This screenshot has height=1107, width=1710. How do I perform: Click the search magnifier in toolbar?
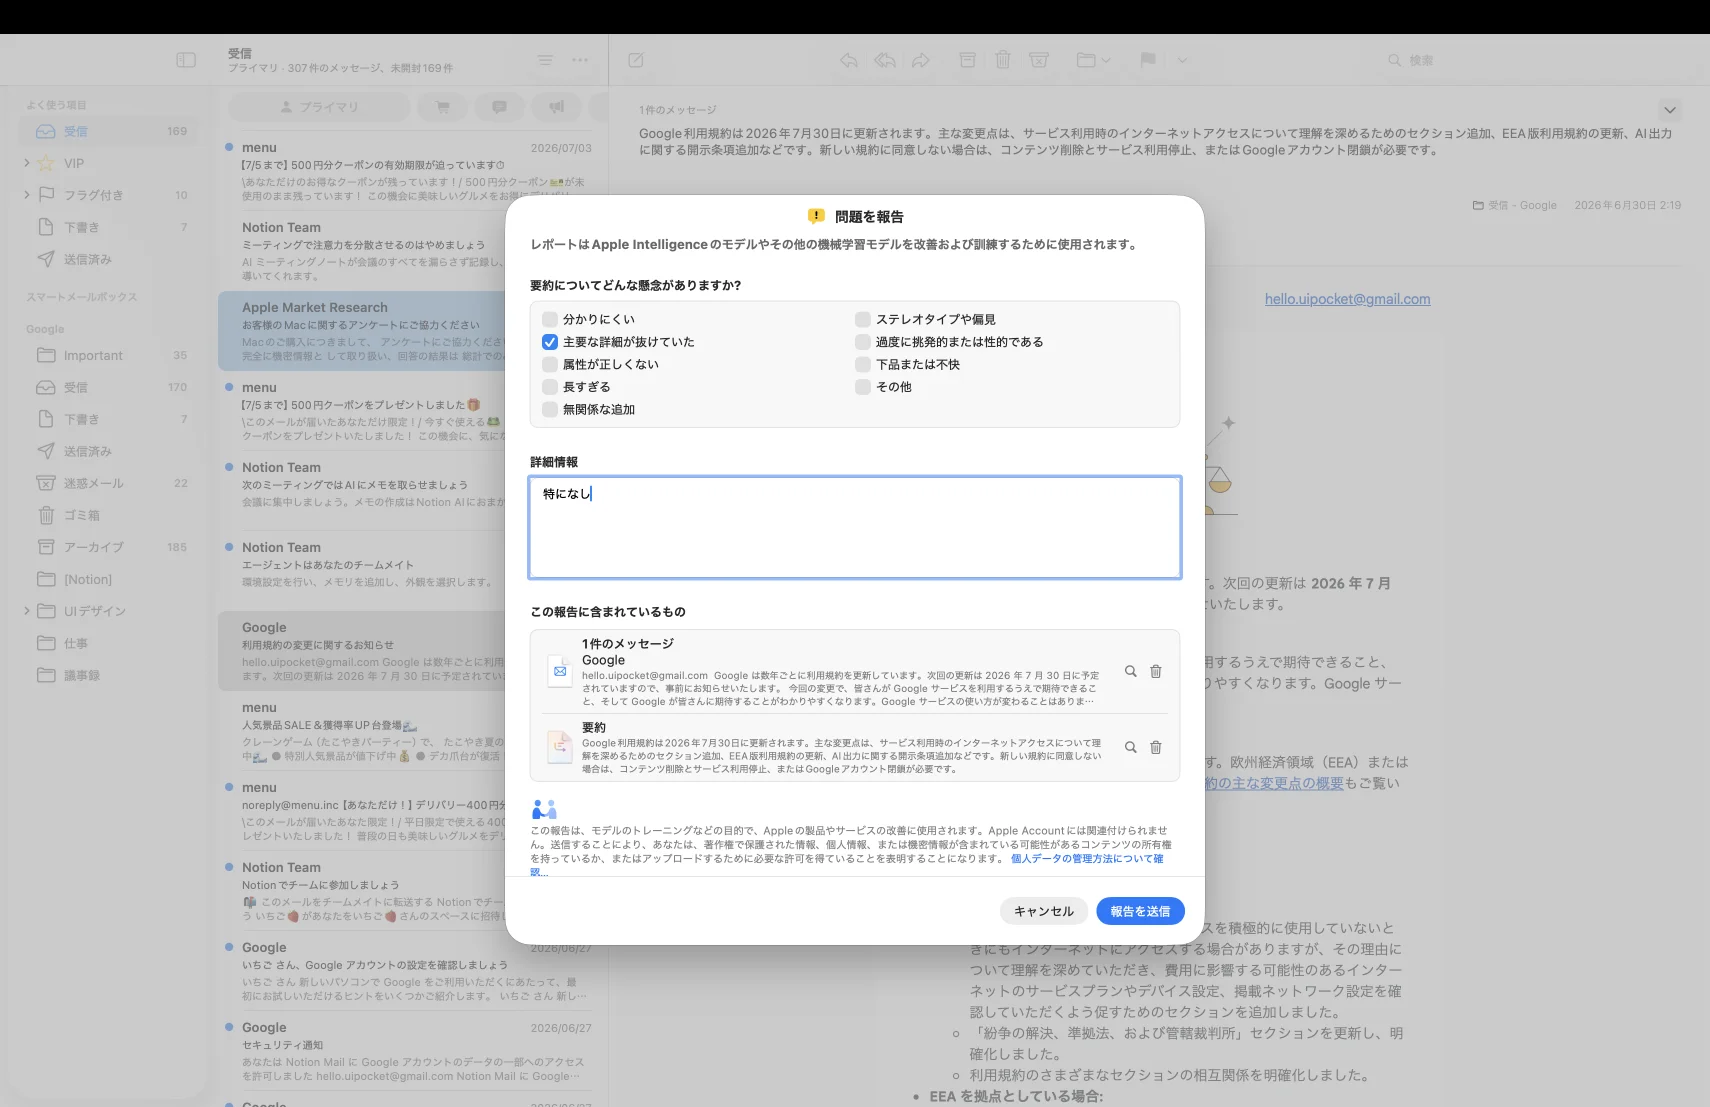click(x=1394, y=60)
